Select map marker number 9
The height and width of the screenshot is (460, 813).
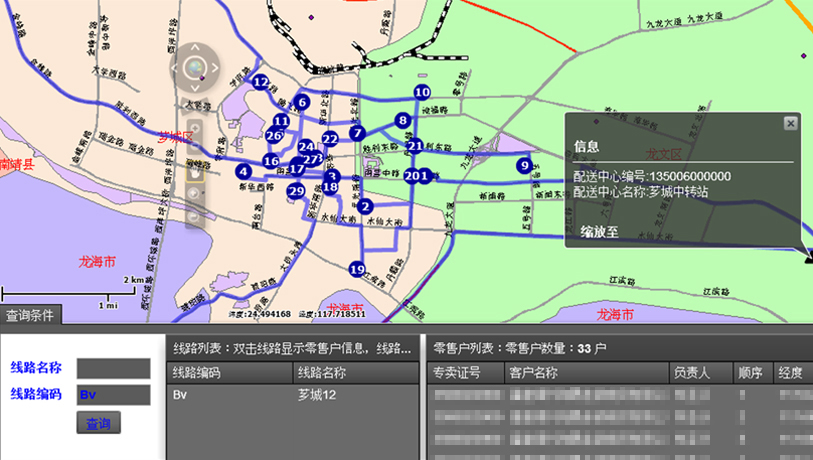click(523, 165)
